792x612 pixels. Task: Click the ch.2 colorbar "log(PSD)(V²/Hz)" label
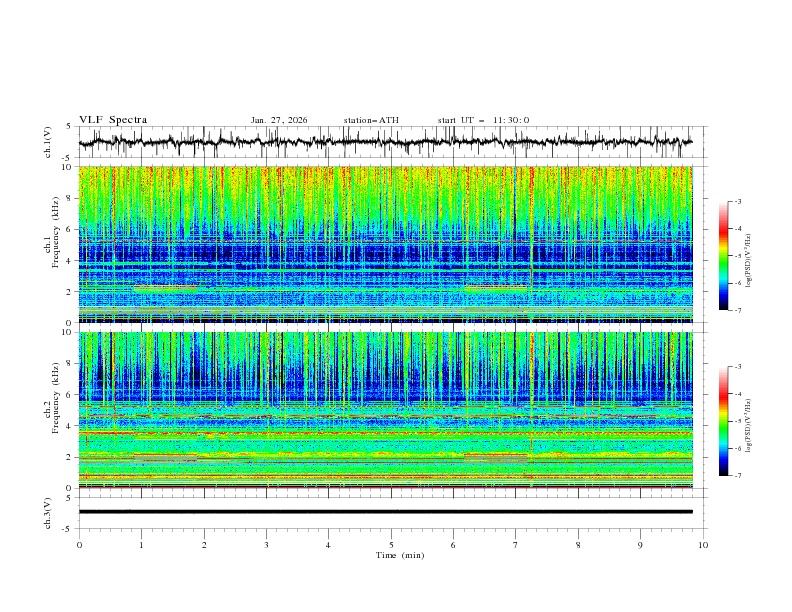click(749, 426)
